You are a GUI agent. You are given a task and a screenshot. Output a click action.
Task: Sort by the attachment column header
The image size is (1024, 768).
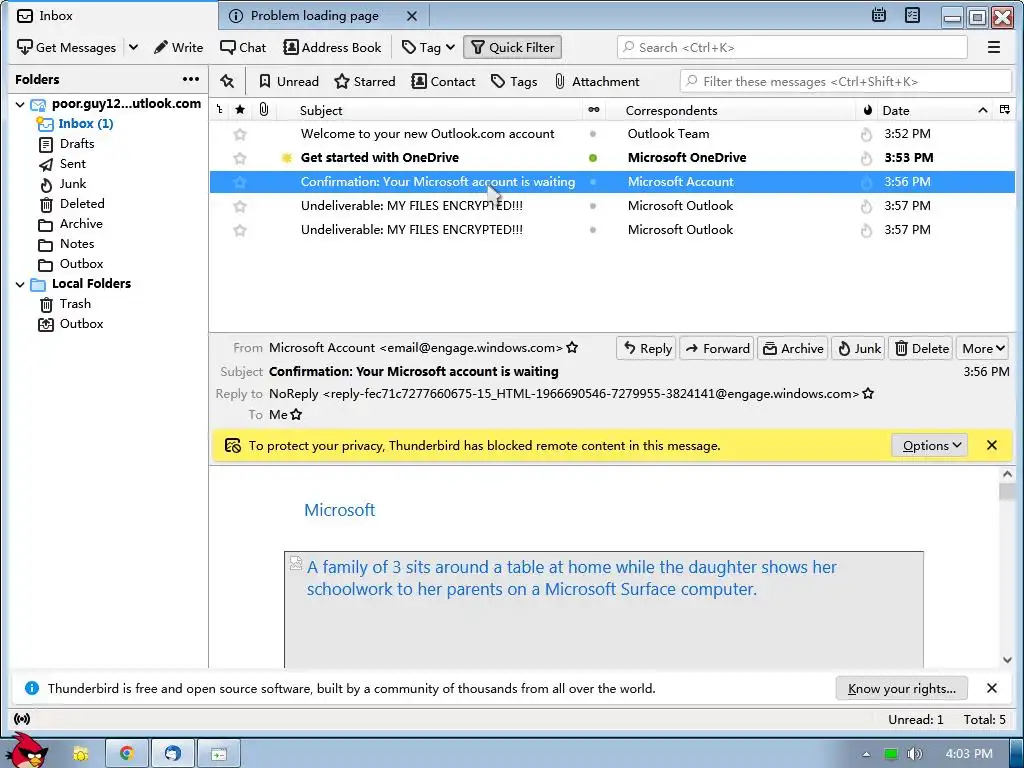[263, 110]
